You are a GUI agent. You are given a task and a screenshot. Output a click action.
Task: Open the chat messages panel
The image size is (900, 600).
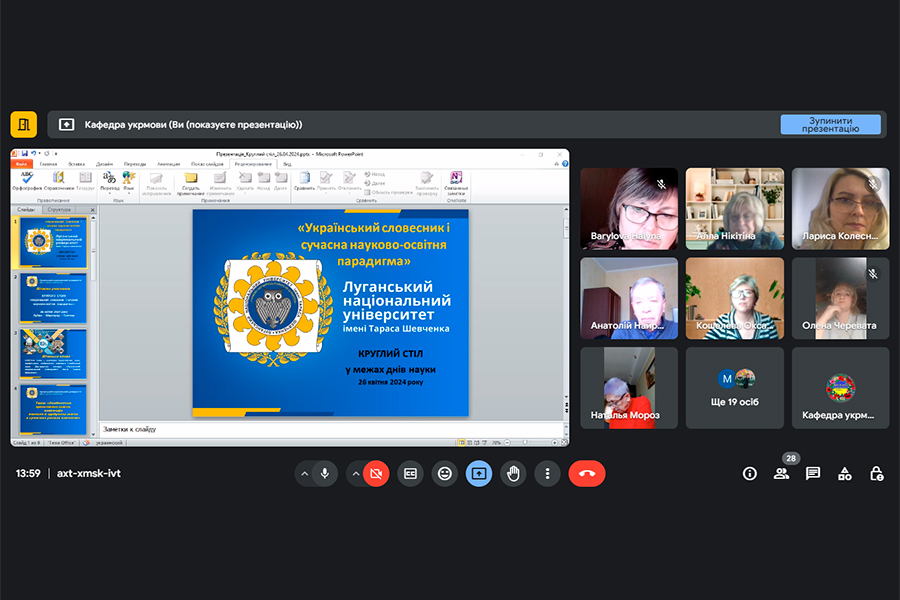point(813,473)
